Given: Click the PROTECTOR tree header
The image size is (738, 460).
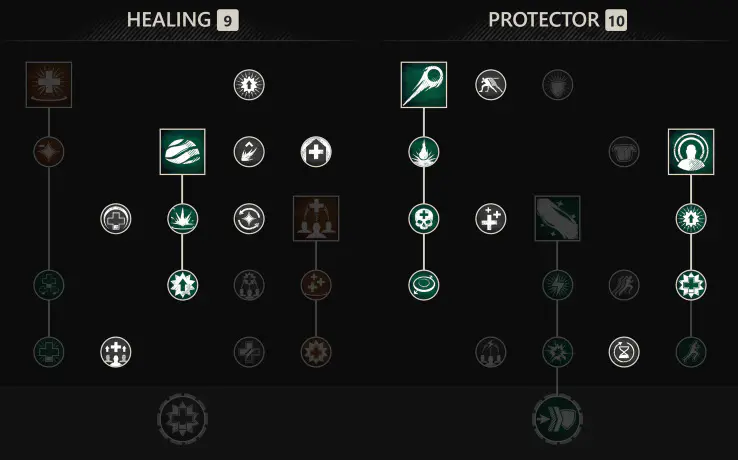Looking at the screenshot, I should pos(544,20).
